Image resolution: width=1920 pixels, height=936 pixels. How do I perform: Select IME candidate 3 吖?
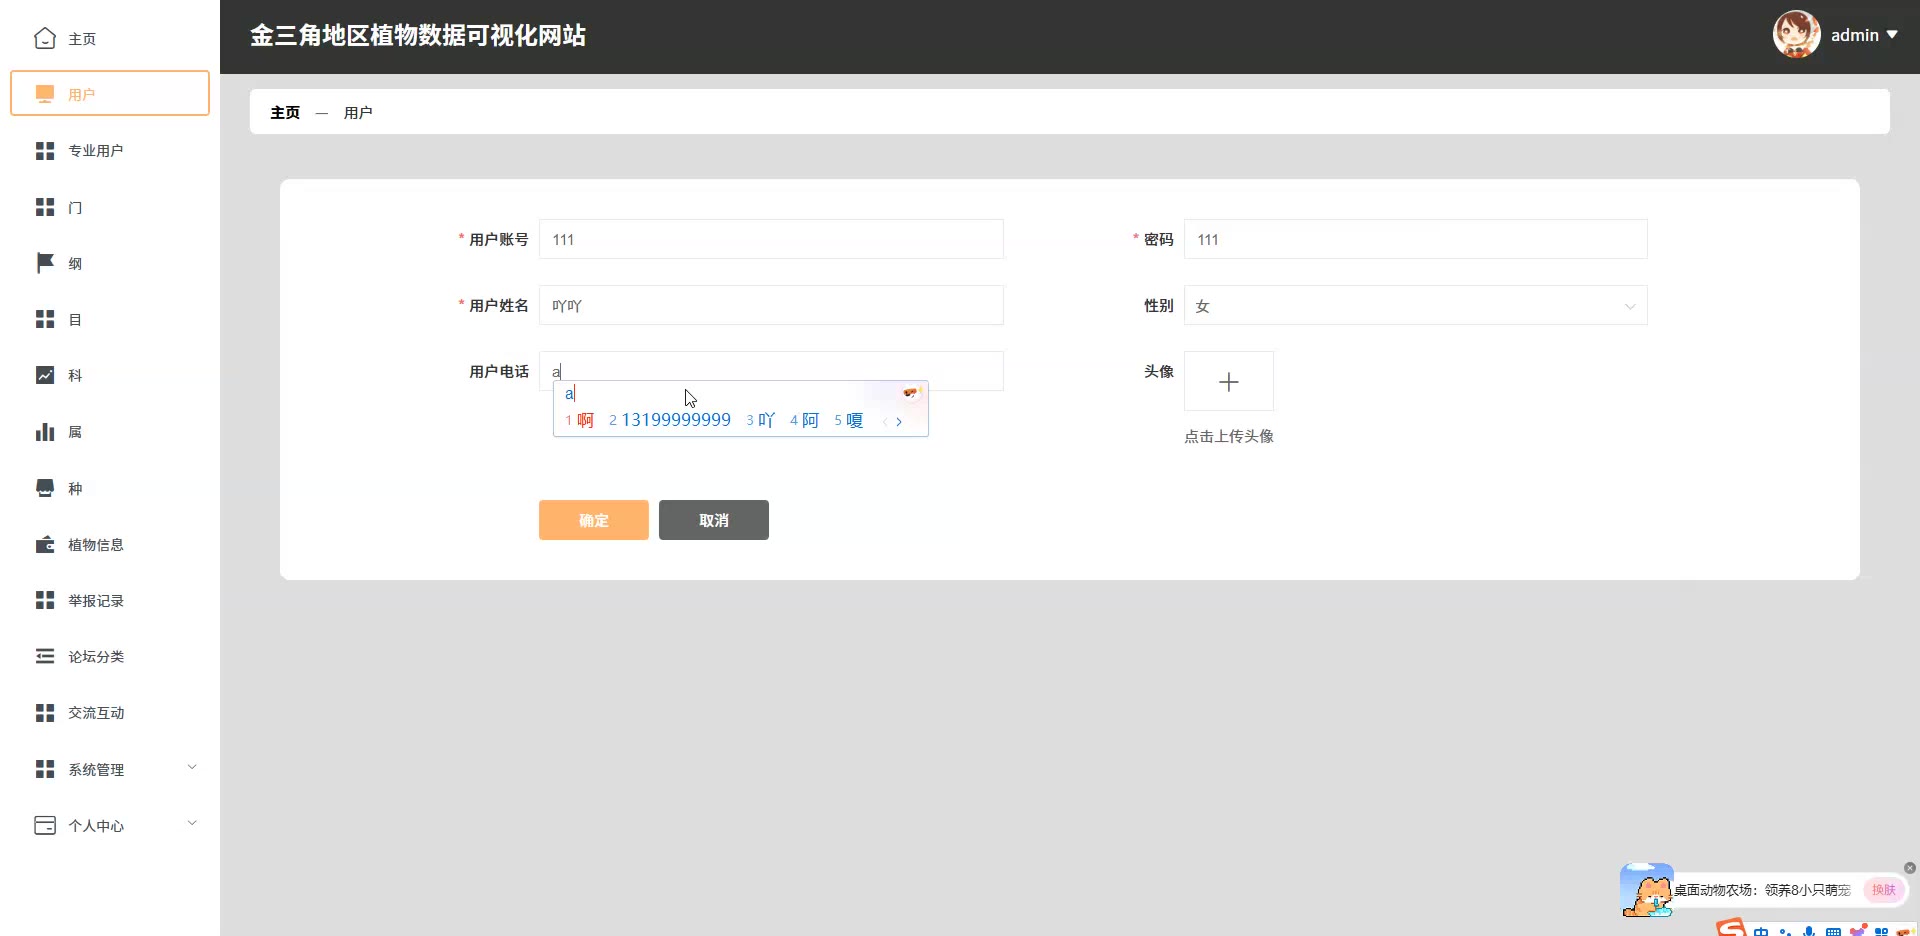[x=761, y=420]
